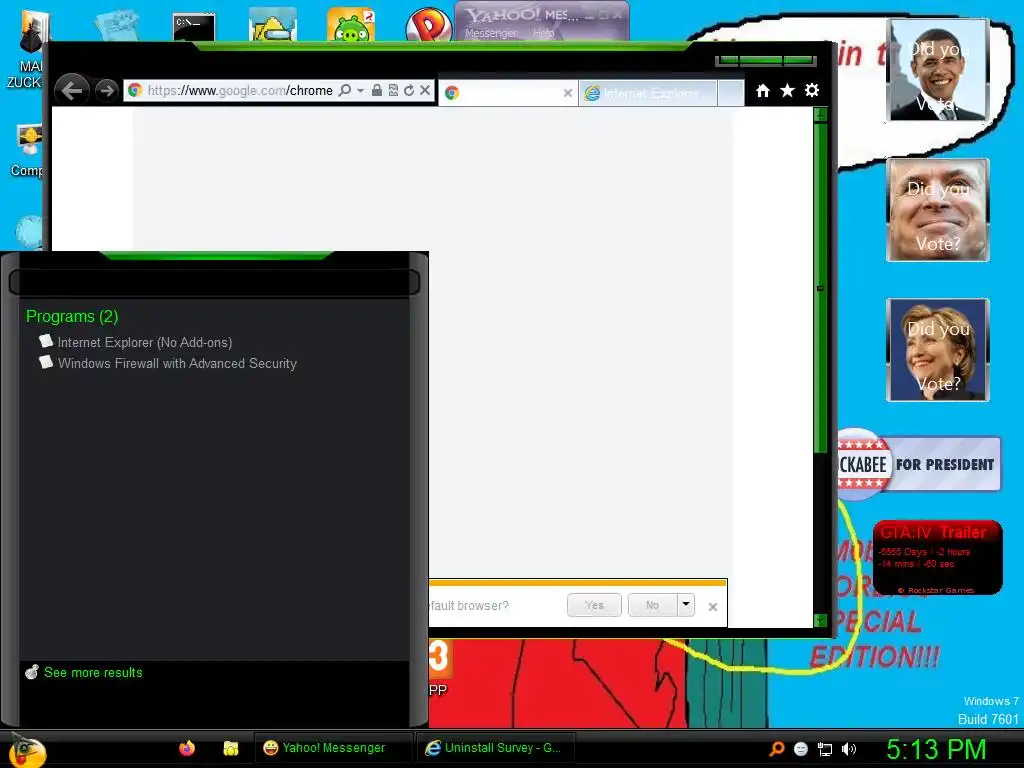Open Help menu in Yahoo! Messenger window
This screenshot has height=768, width=1024.
[x=543, y=33]
